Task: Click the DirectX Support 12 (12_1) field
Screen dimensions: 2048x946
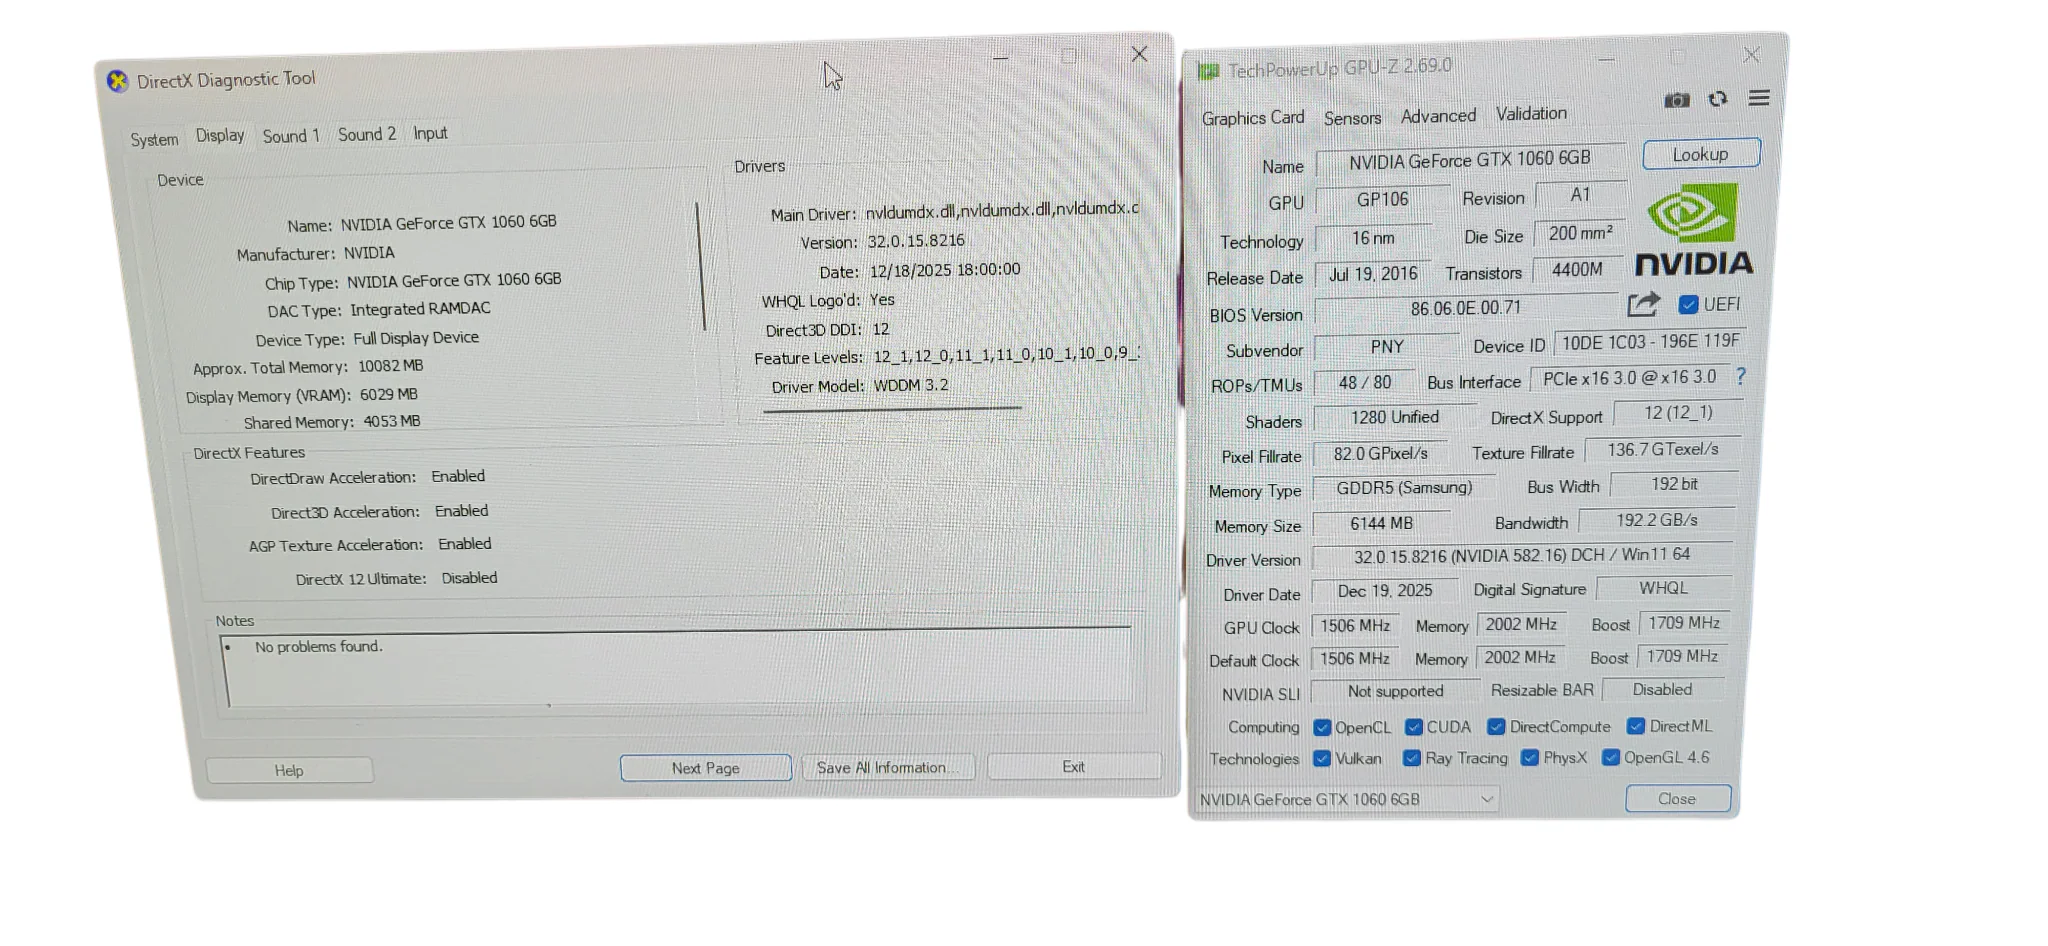Action: click(1678, 413)
